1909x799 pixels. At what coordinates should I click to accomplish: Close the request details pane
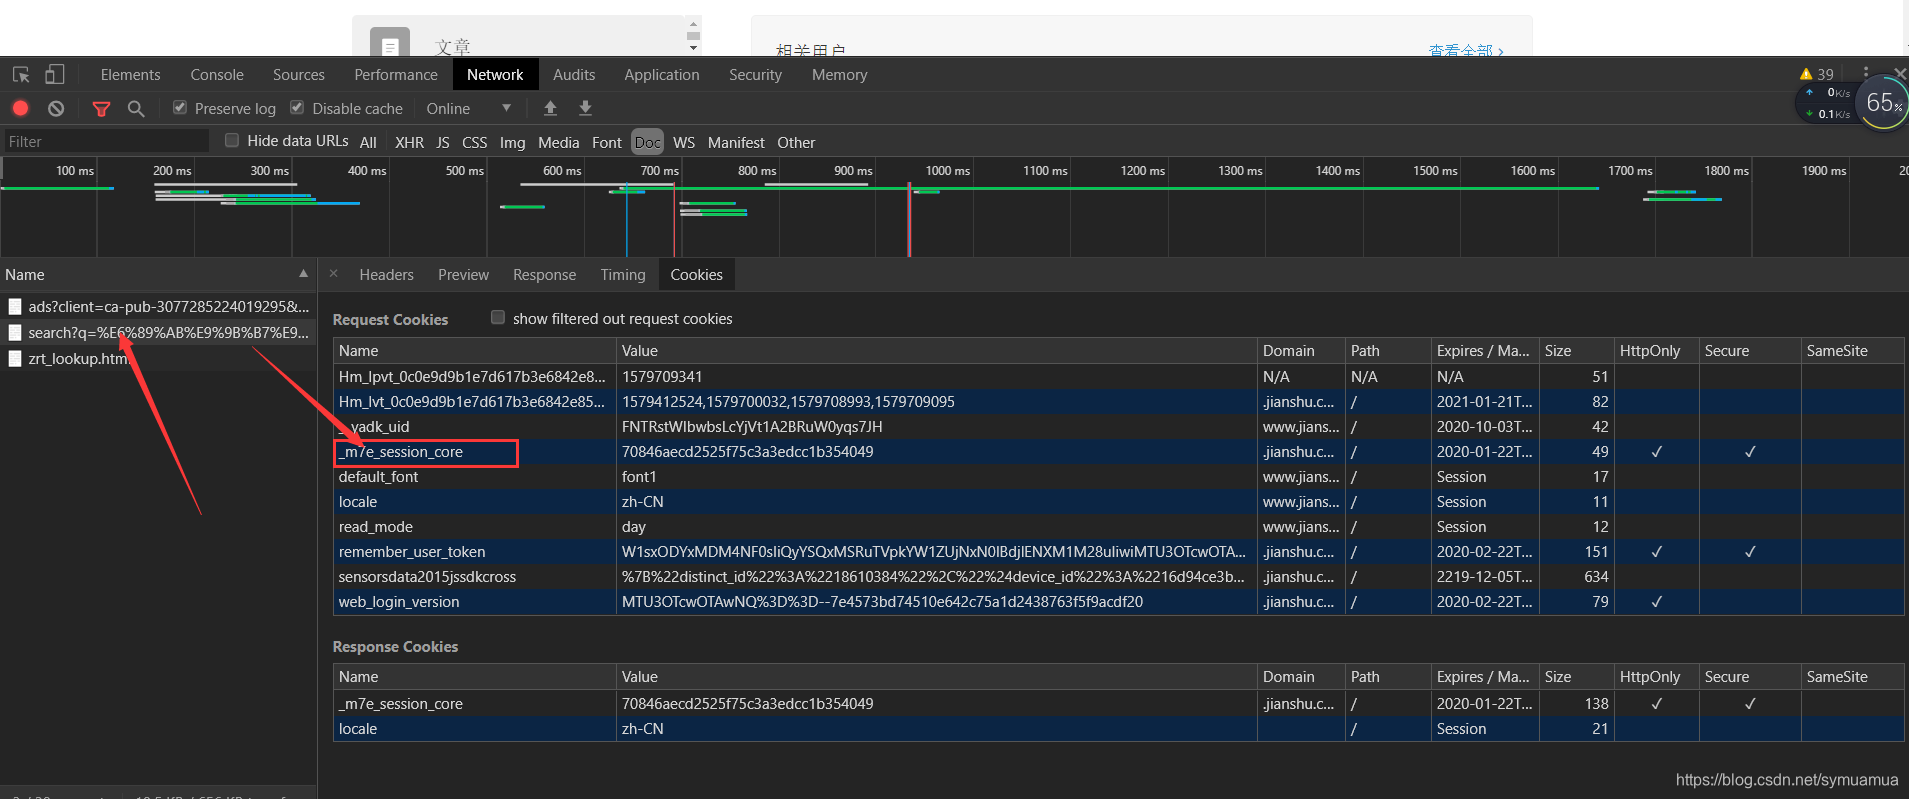coord(334,274)
